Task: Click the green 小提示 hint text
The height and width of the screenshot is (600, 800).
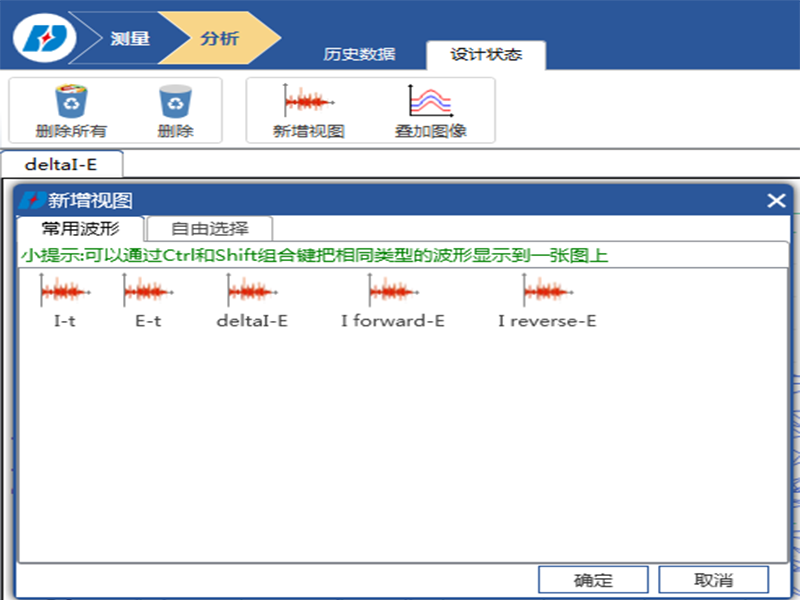Action: click(314, 255)
